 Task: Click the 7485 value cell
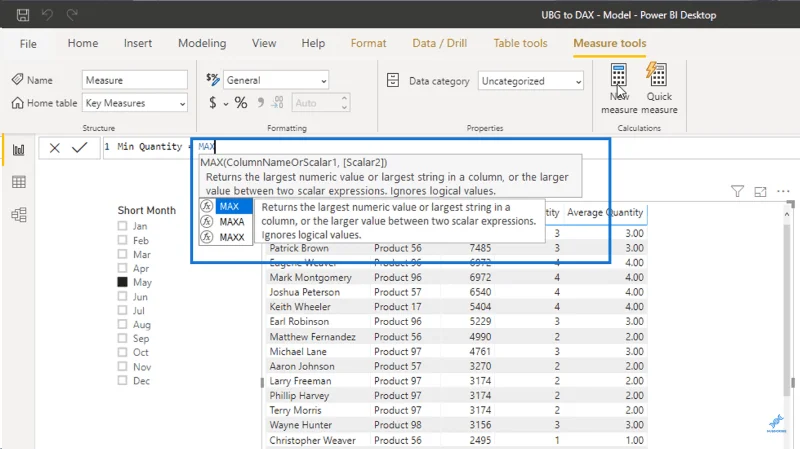coord(480,248)
